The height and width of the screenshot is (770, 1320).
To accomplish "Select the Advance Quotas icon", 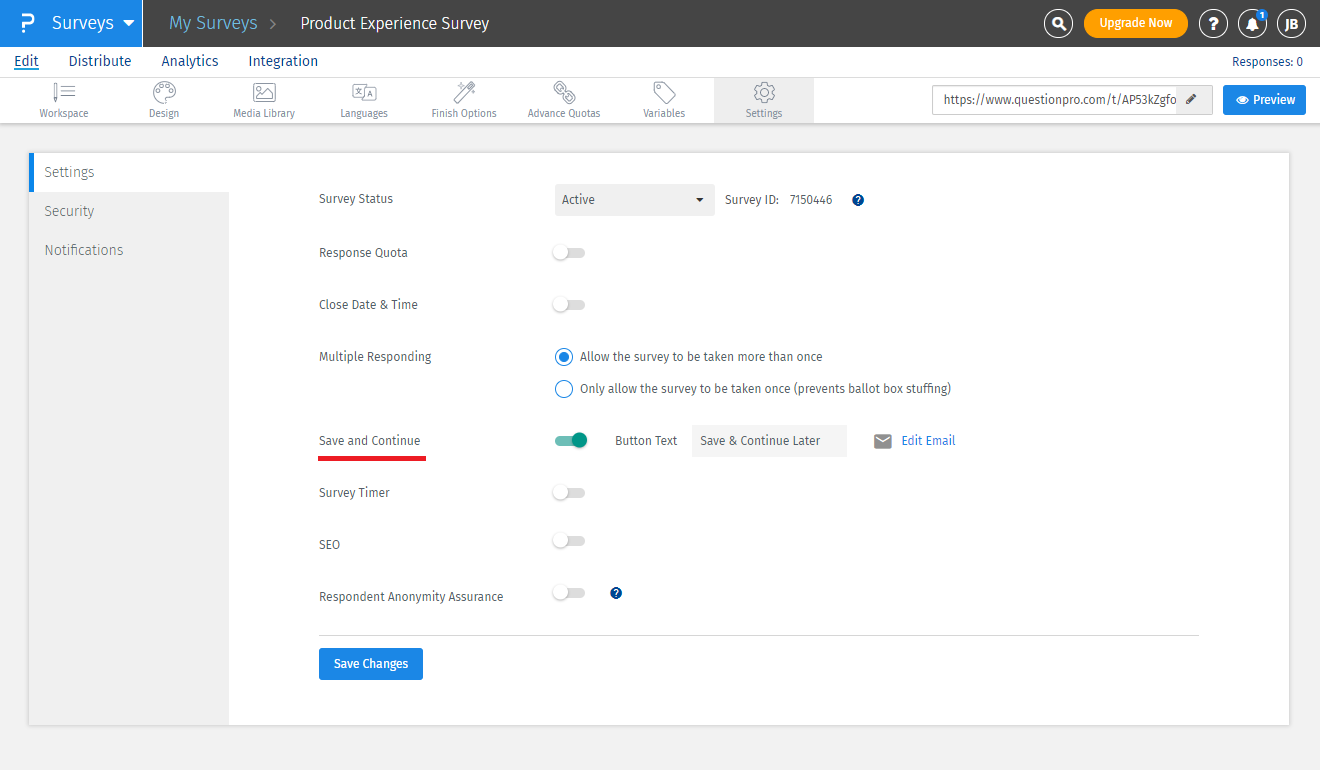I will [x=563, y=92].
